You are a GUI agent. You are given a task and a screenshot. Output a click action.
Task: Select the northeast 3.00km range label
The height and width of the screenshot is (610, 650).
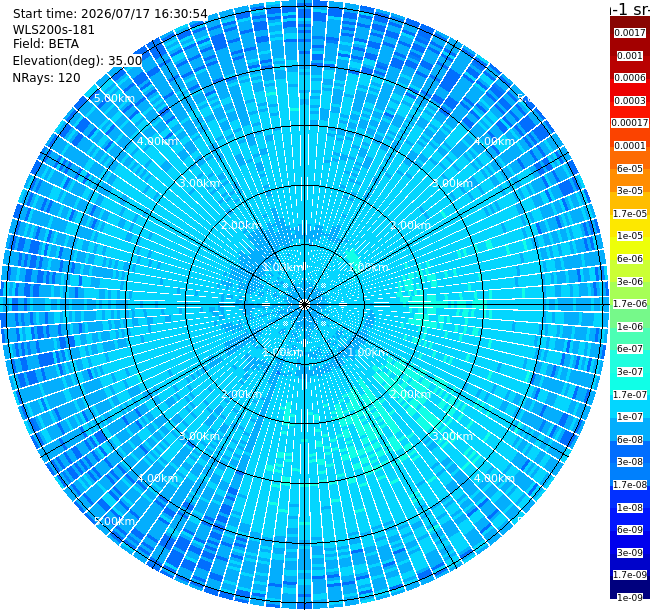pos(452,184)
